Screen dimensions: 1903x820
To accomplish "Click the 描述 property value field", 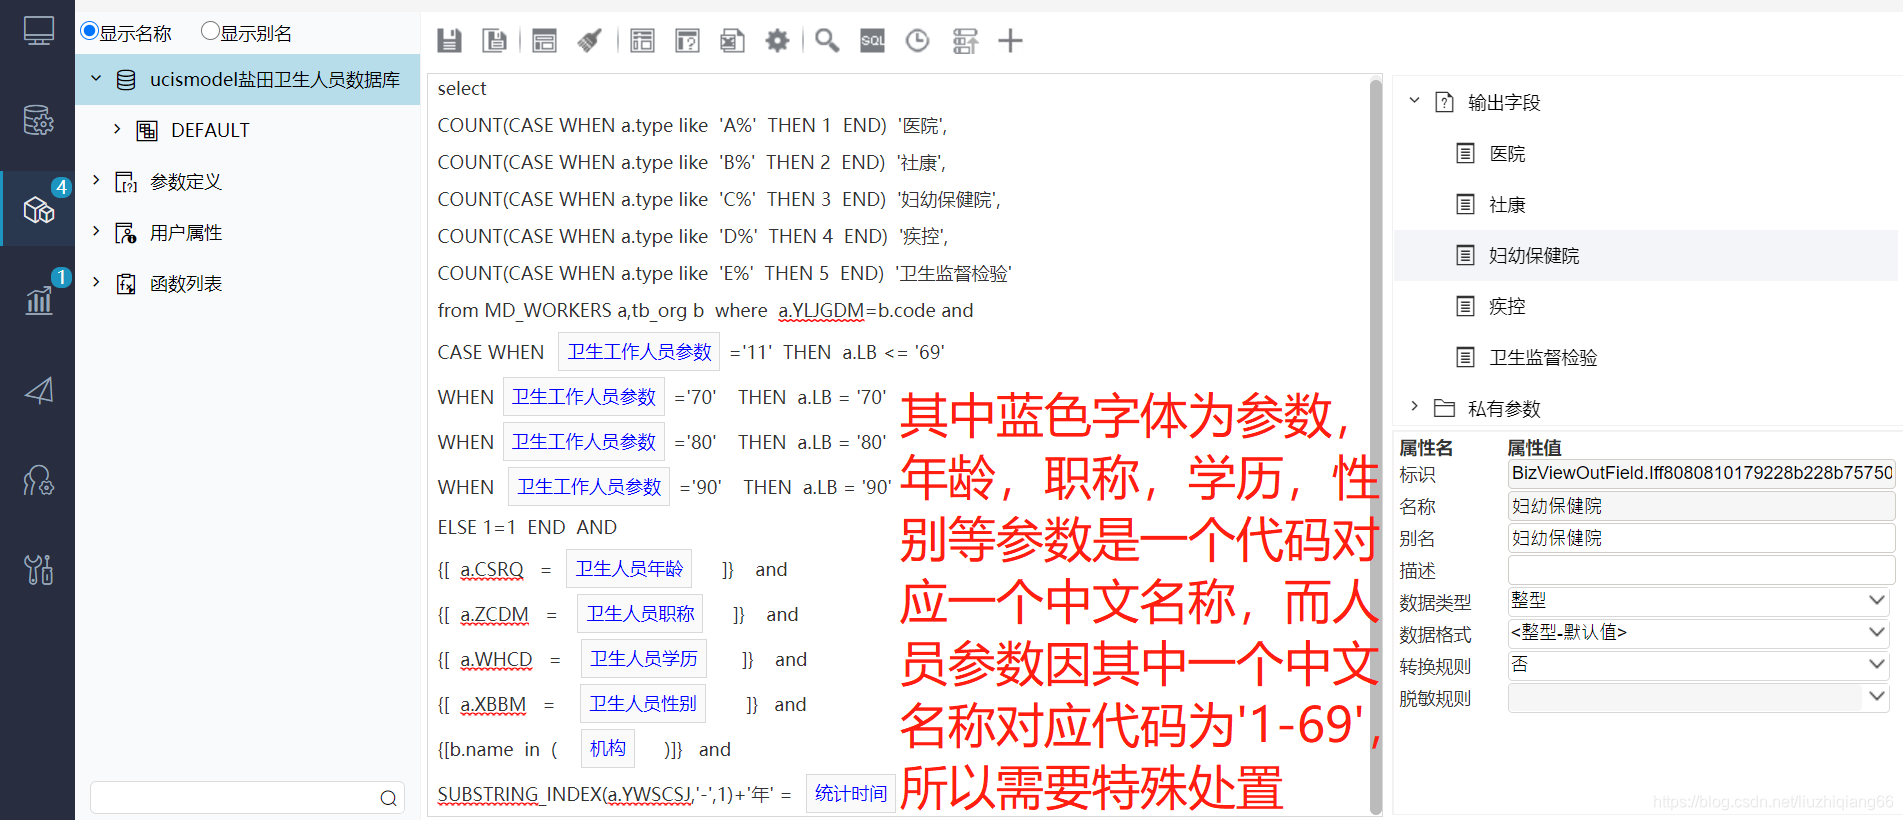I will (x=1701, y=570).
